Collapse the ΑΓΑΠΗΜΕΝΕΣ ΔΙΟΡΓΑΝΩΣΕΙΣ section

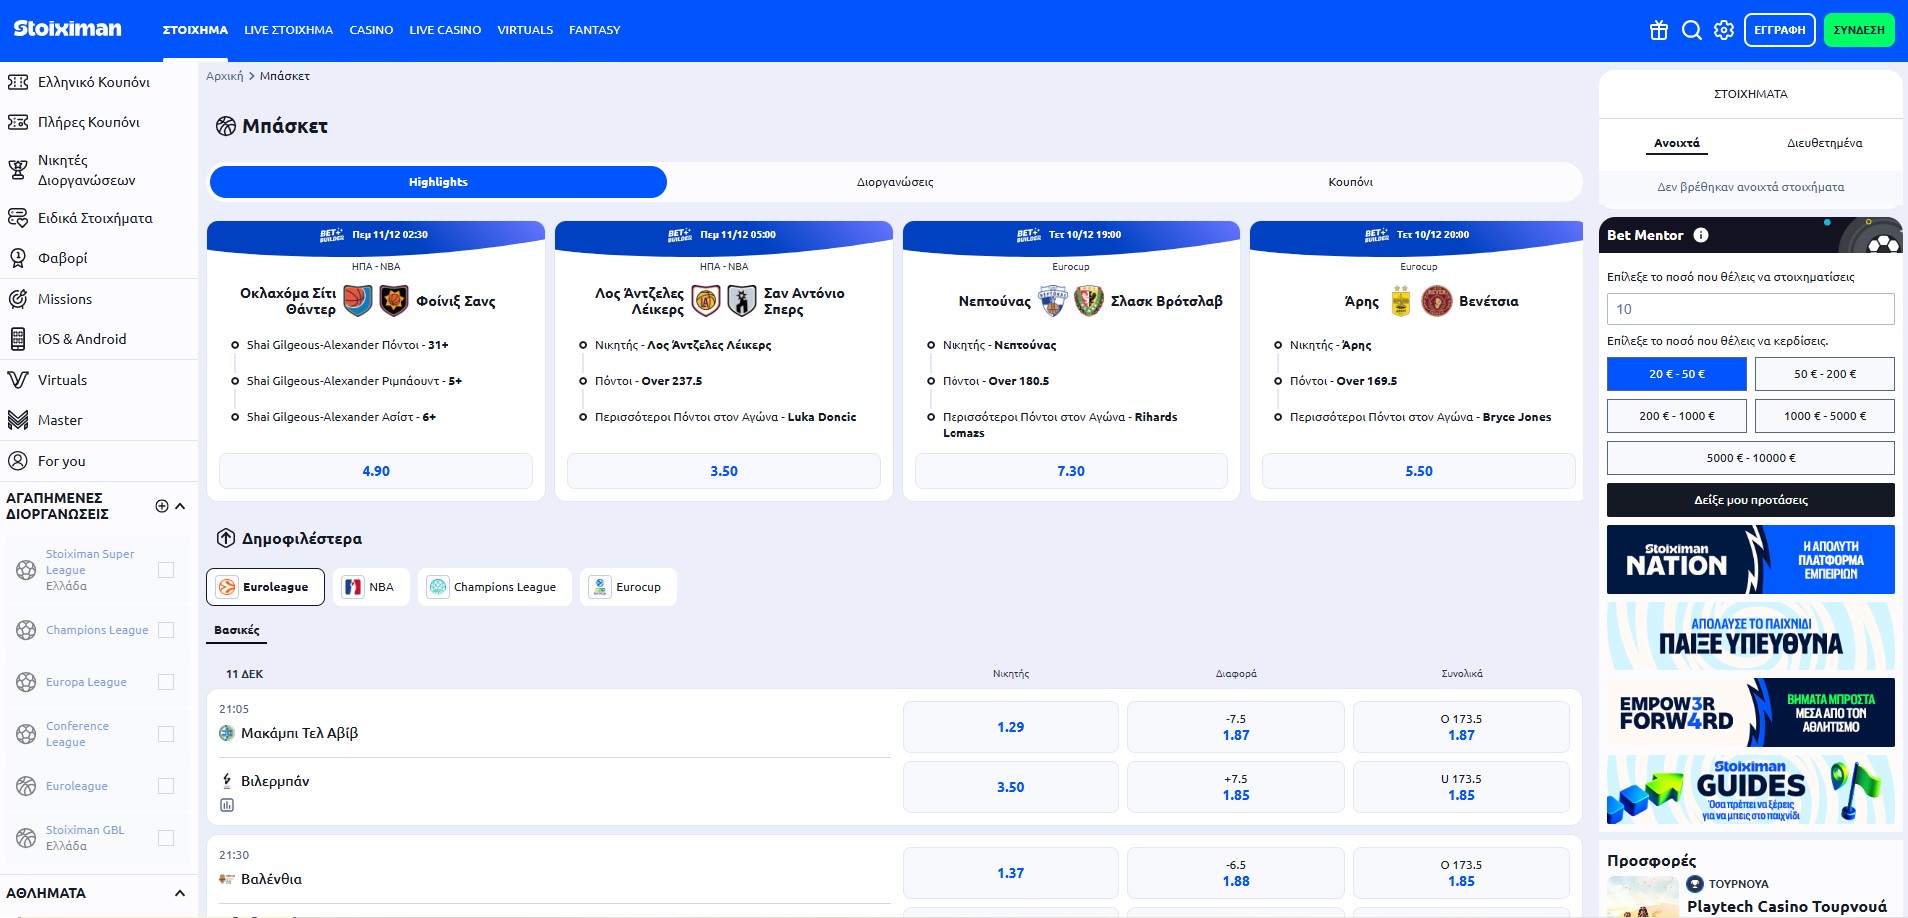pos(181,506)
